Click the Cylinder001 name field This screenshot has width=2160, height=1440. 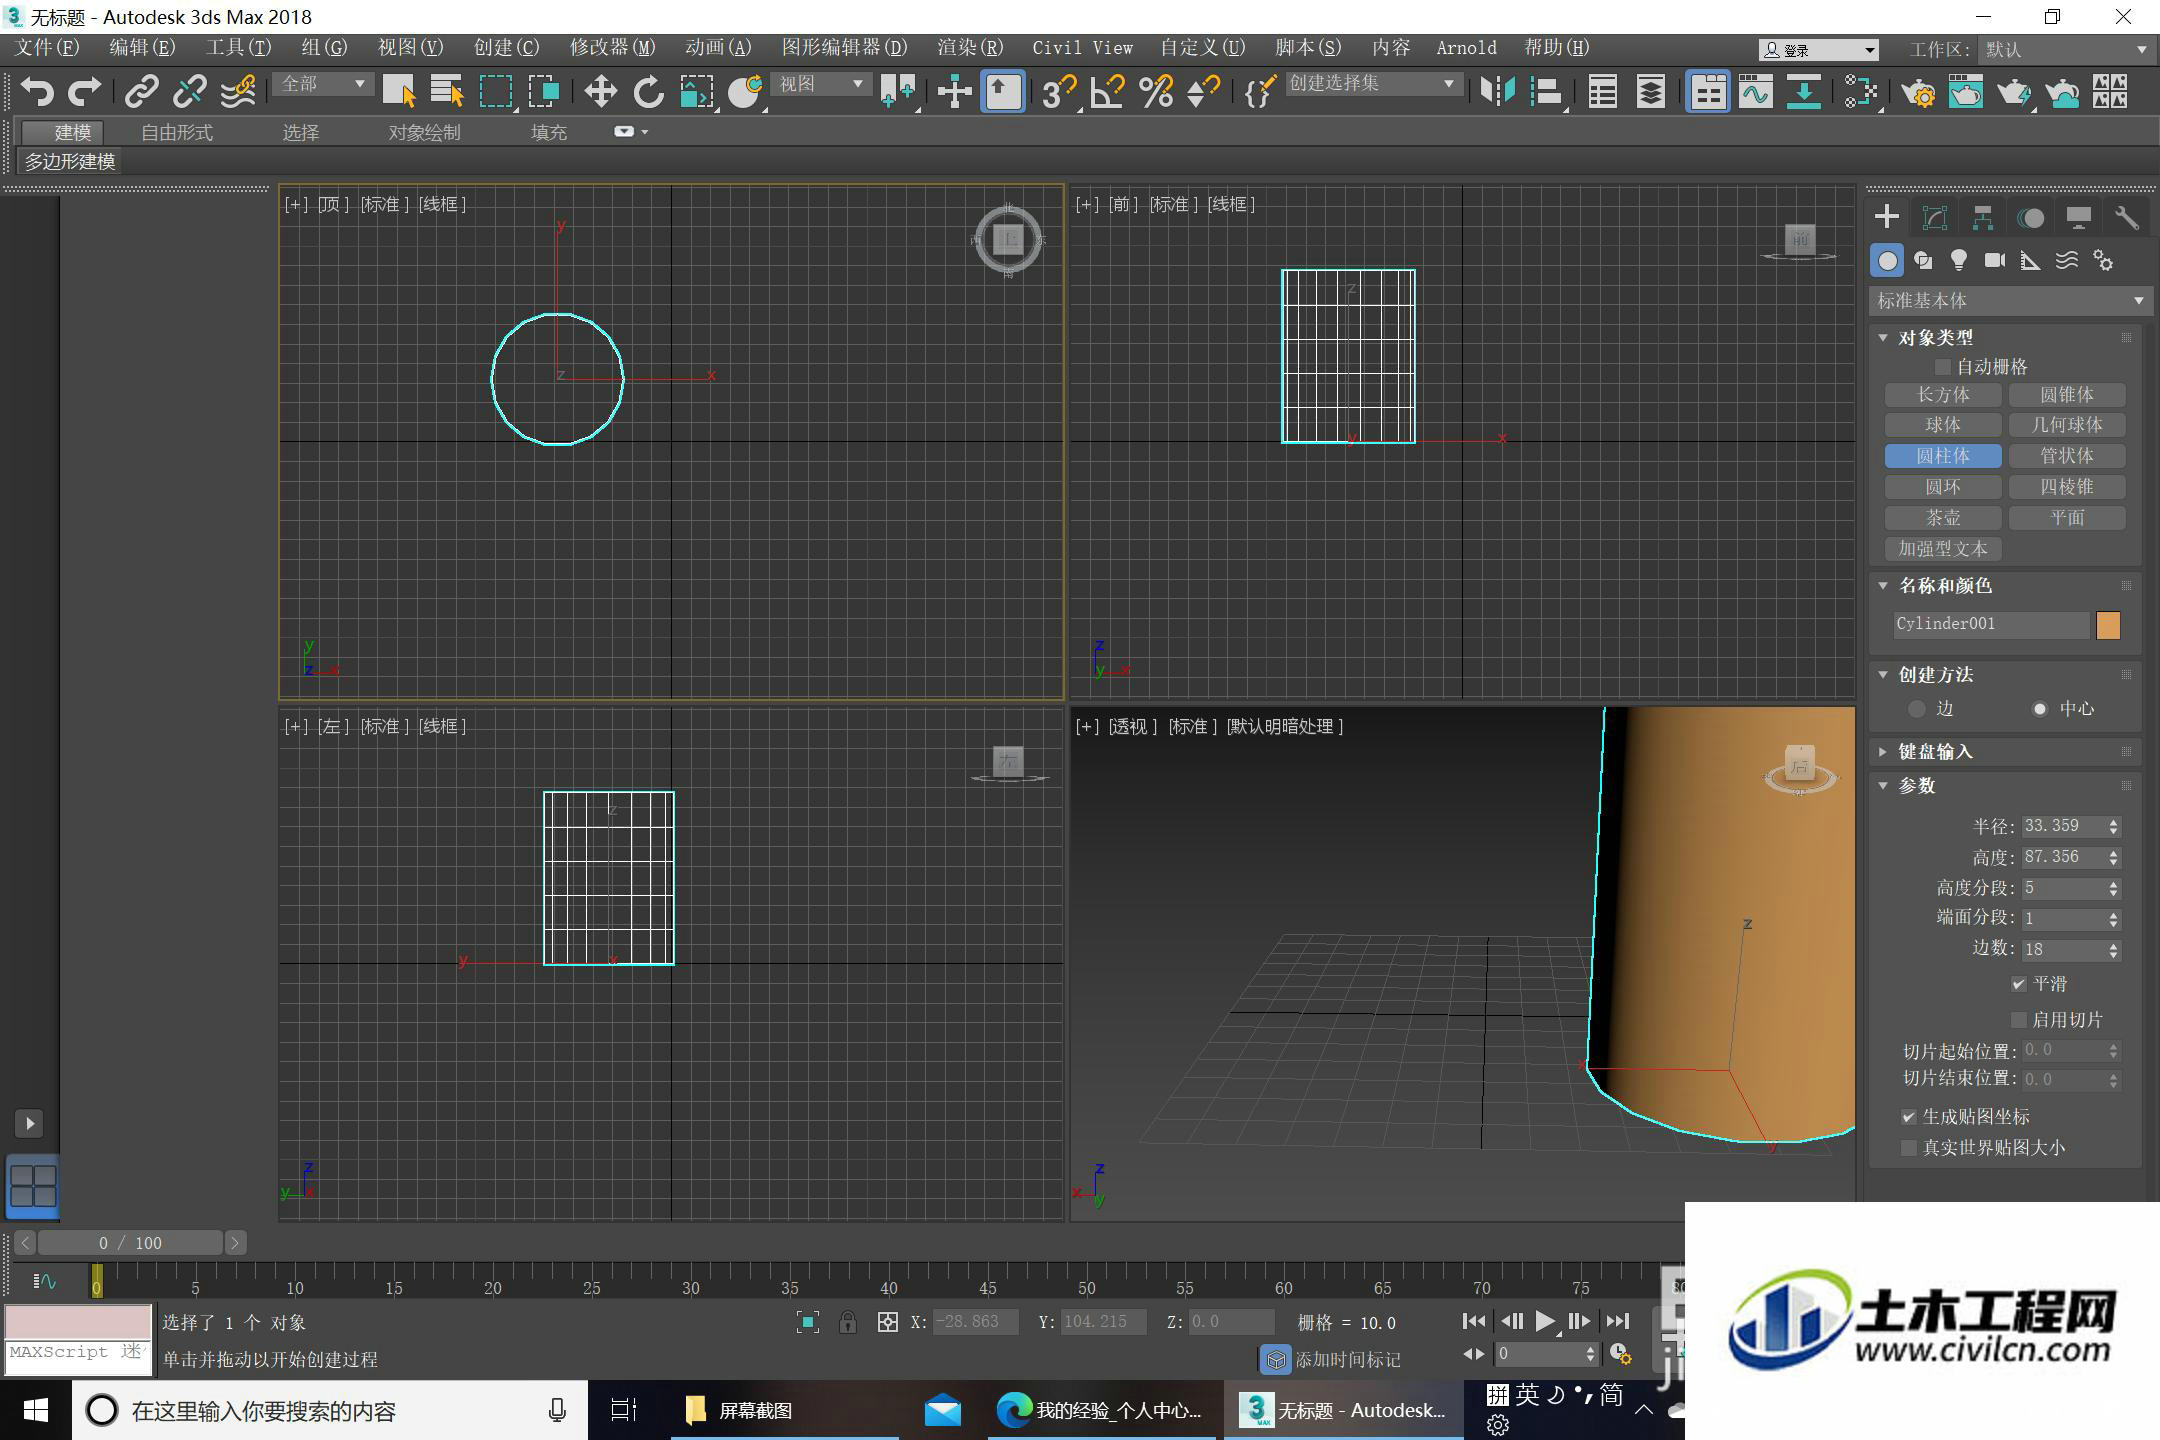[x=1991, y=624]
